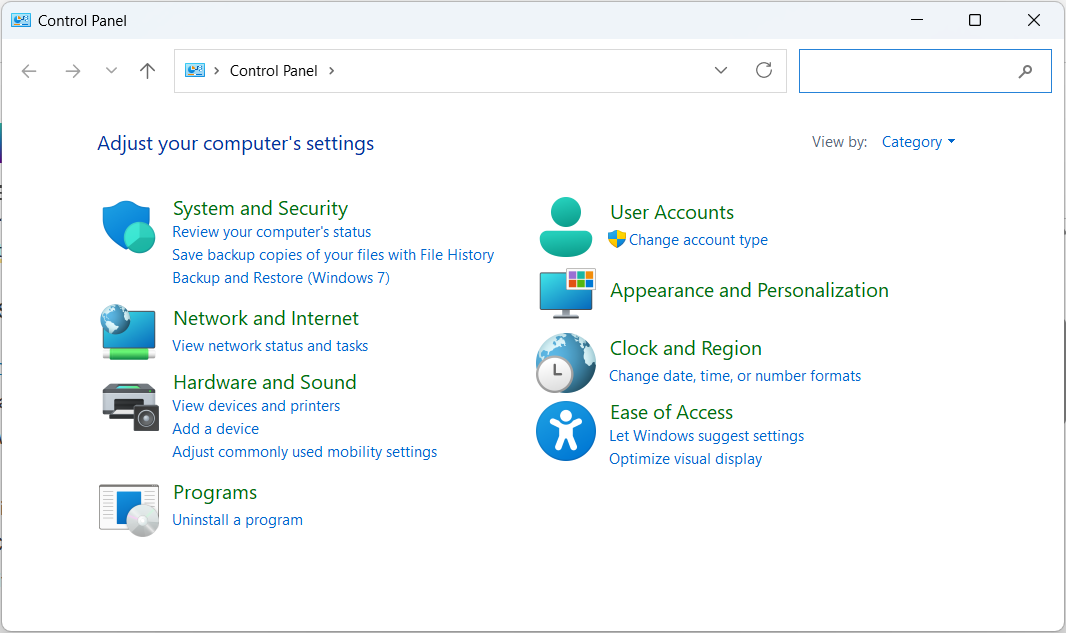The height and width of the screenshot is (633, 1066).
Task: Open Programs heading
Action: click(215, 492)
